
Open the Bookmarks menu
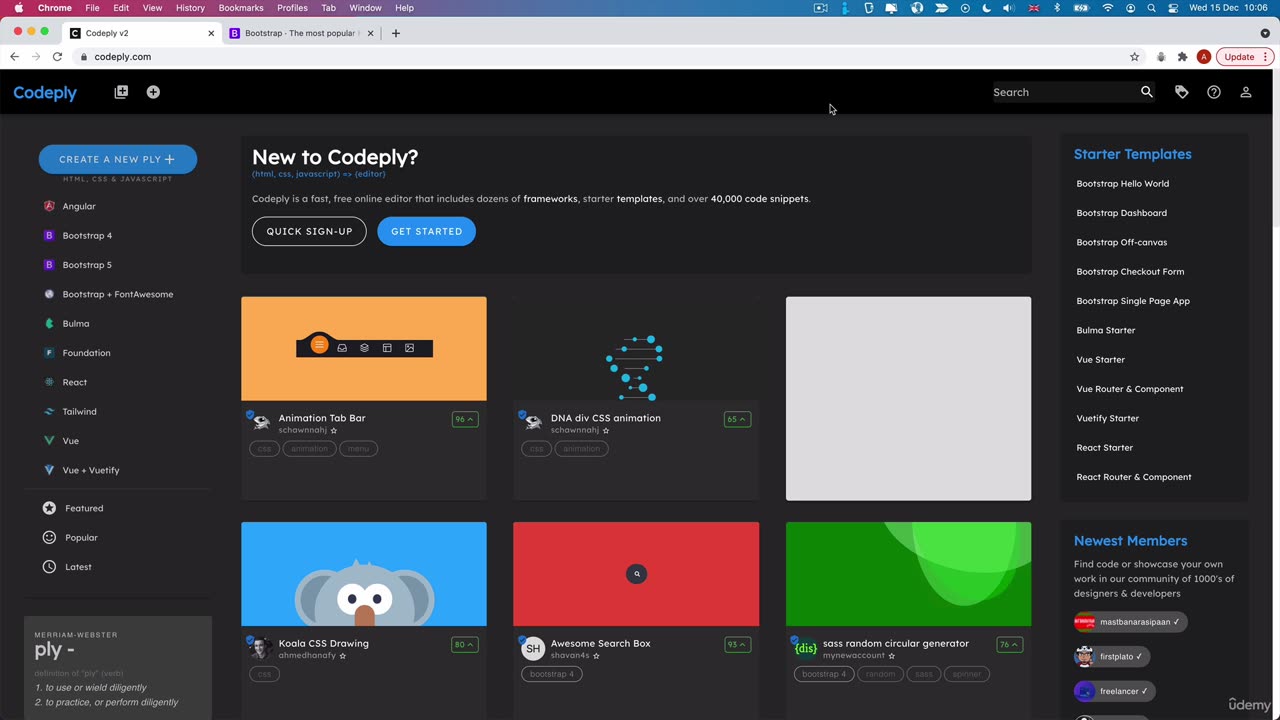coord(241,8)
